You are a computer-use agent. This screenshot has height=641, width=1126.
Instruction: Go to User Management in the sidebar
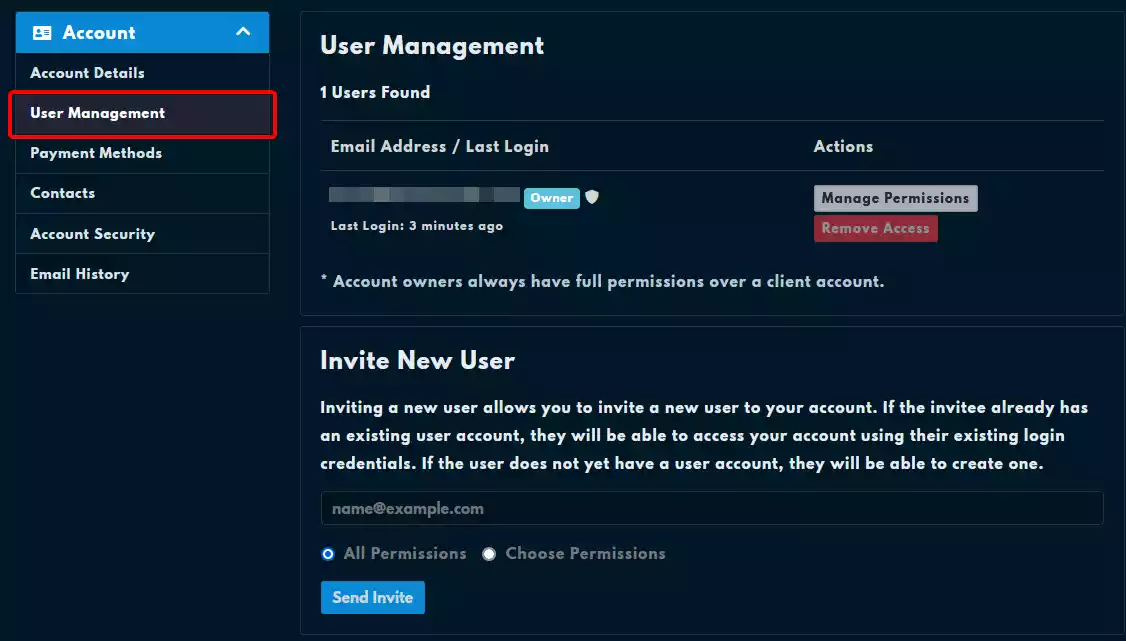coord(96,113)
